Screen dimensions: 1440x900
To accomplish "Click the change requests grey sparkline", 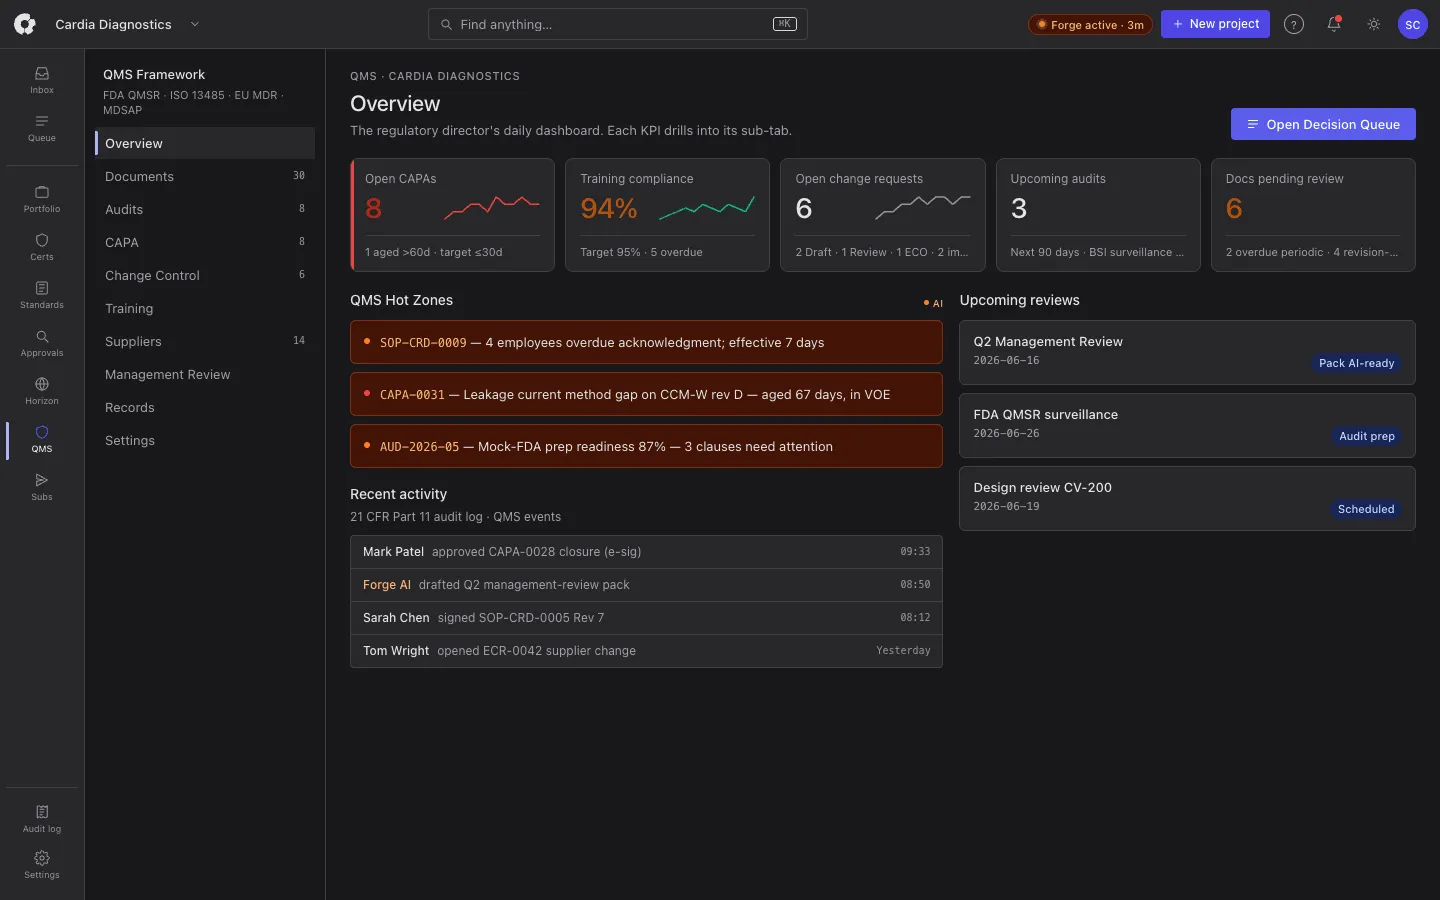I will (922, 207).
